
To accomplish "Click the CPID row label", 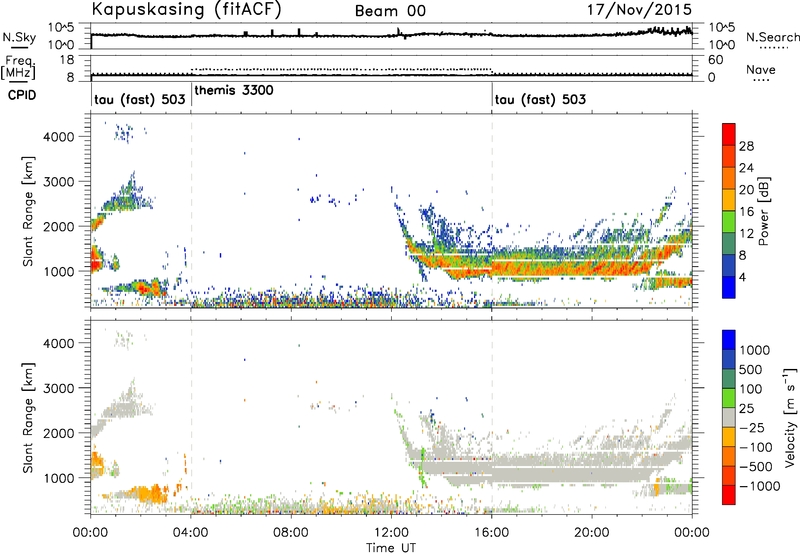I will (22, 95).
